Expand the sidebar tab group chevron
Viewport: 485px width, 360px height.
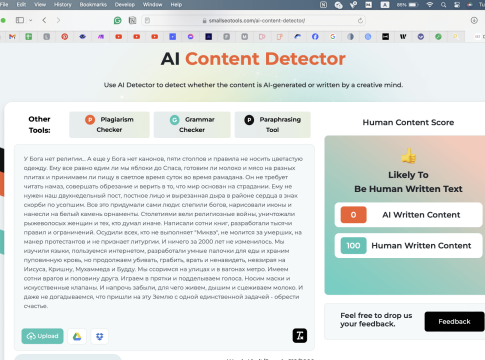[31, 20]
